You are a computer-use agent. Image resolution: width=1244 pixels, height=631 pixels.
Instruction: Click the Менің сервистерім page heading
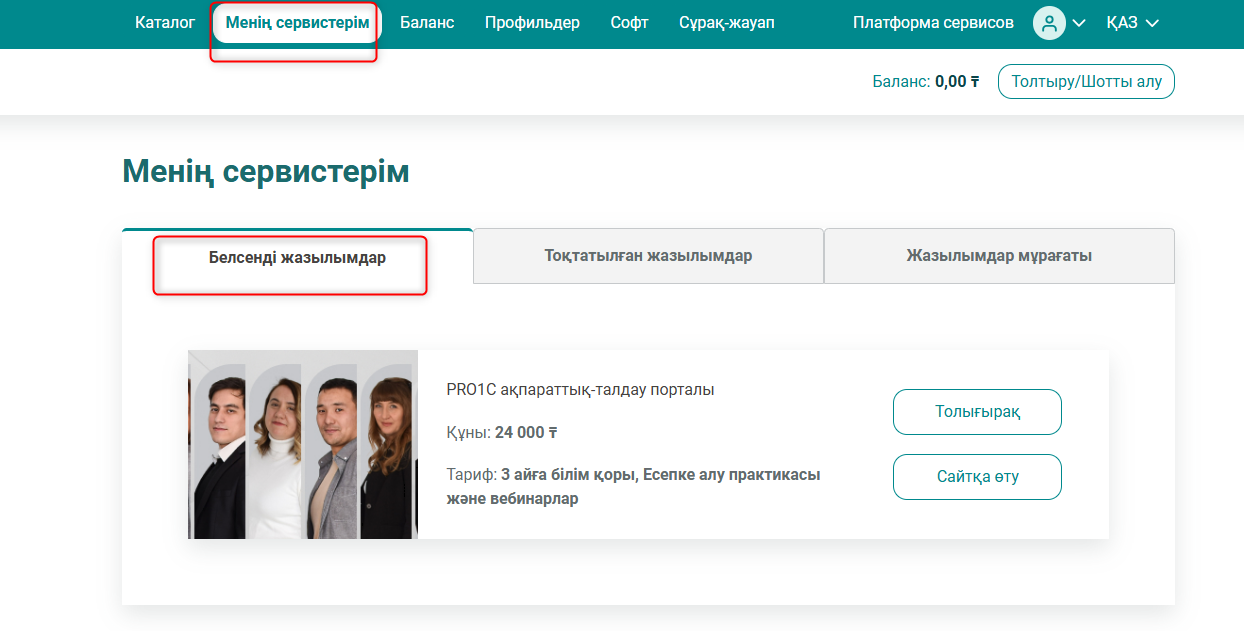tap(266, 172)
